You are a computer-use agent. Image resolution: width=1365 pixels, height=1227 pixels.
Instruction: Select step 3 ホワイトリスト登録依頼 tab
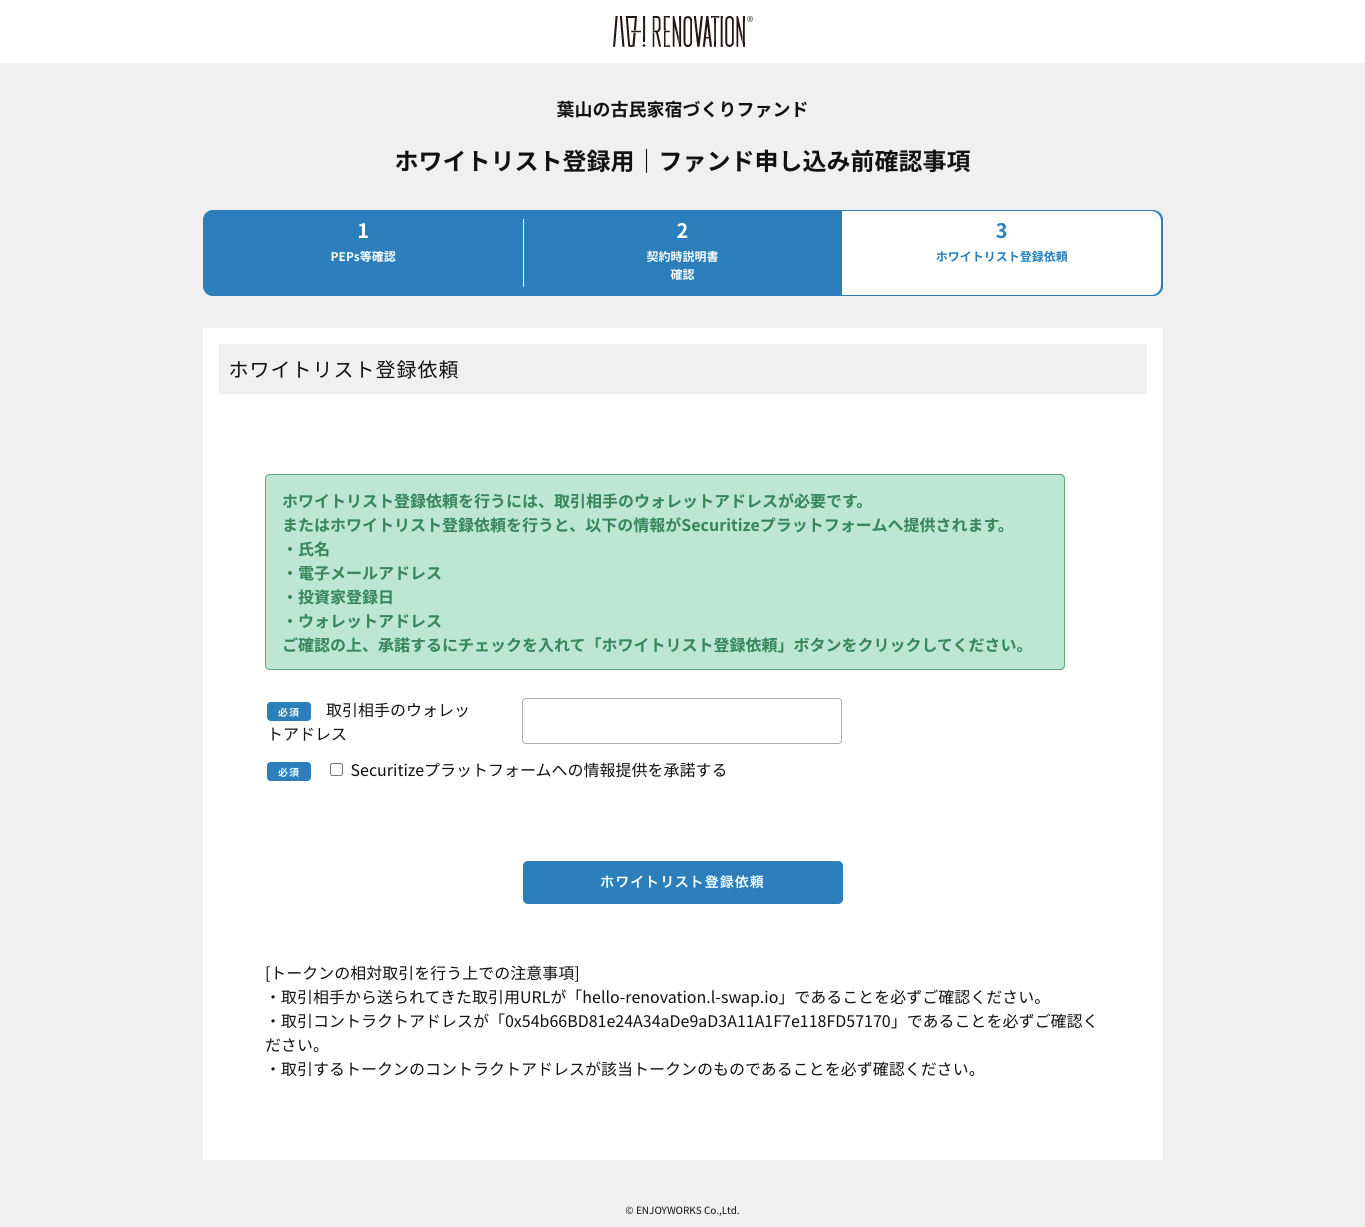1001,253
